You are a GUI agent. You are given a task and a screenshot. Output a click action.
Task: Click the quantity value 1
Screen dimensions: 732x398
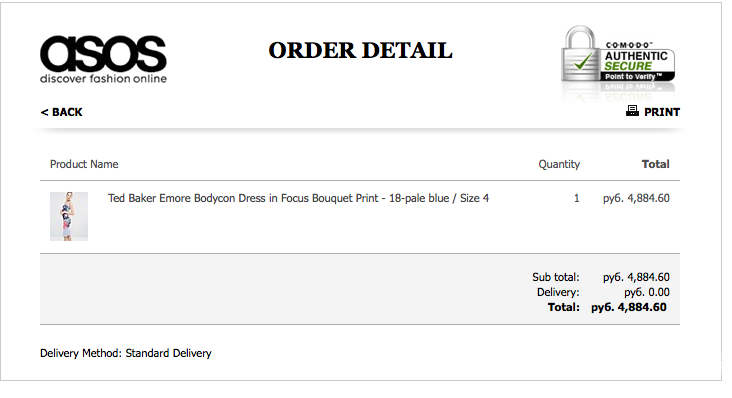(x=577, y=198)
